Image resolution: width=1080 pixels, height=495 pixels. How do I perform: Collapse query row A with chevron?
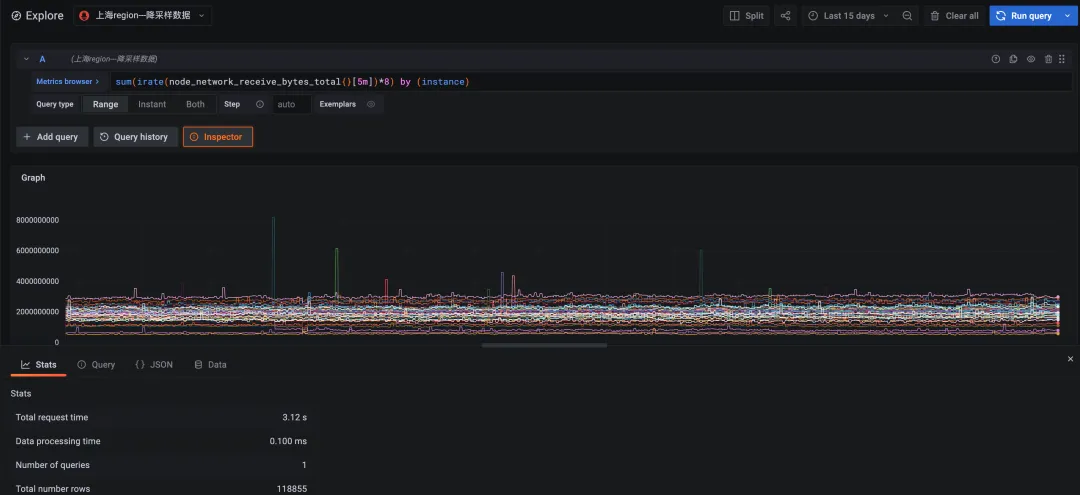tap(26, 59)
